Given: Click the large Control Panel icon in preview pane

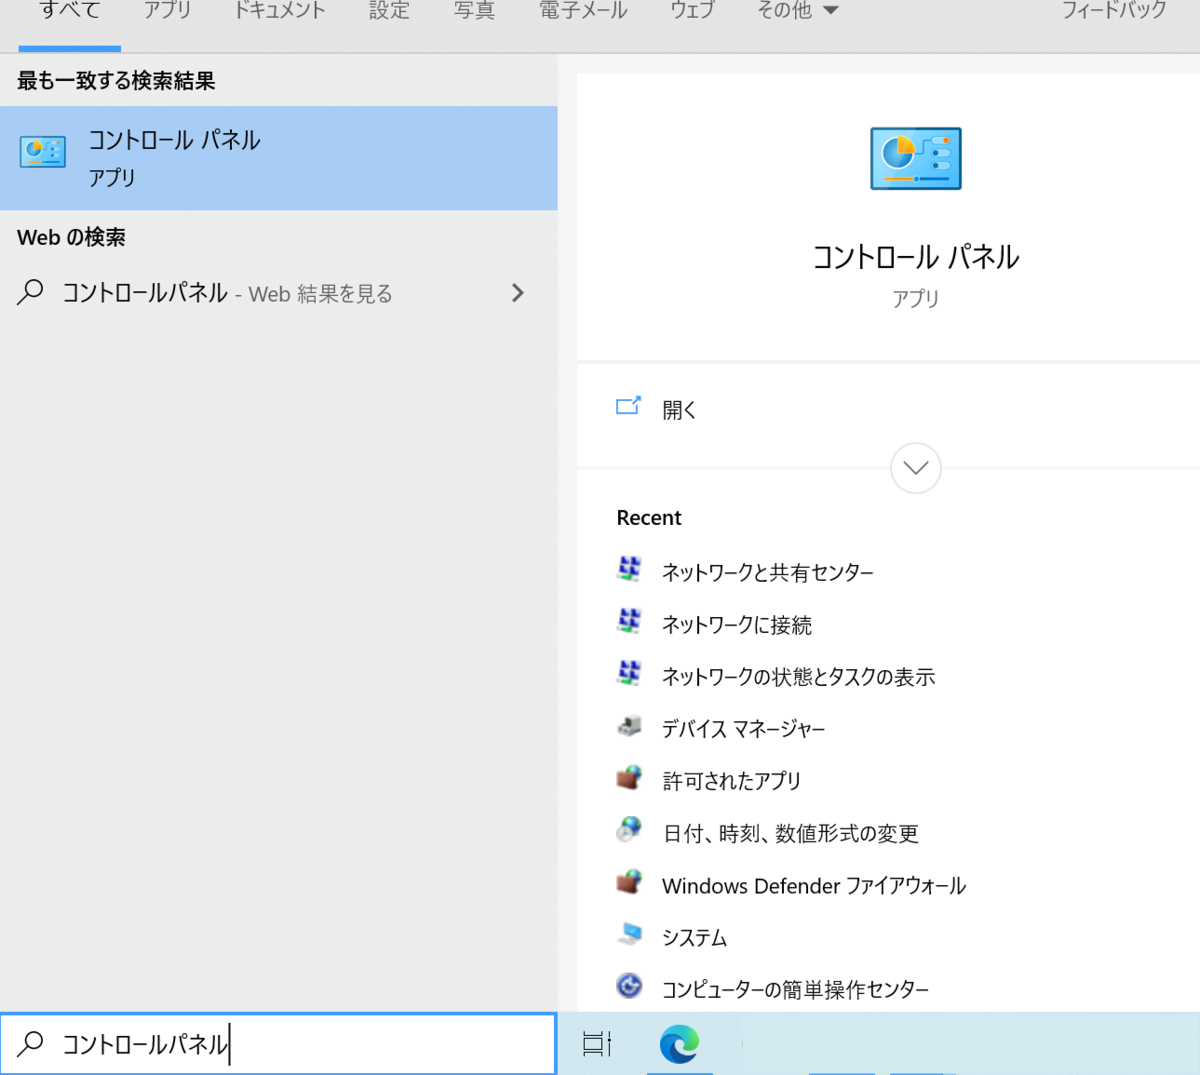Looking at the screenshot, I should (x=916, y=159).
